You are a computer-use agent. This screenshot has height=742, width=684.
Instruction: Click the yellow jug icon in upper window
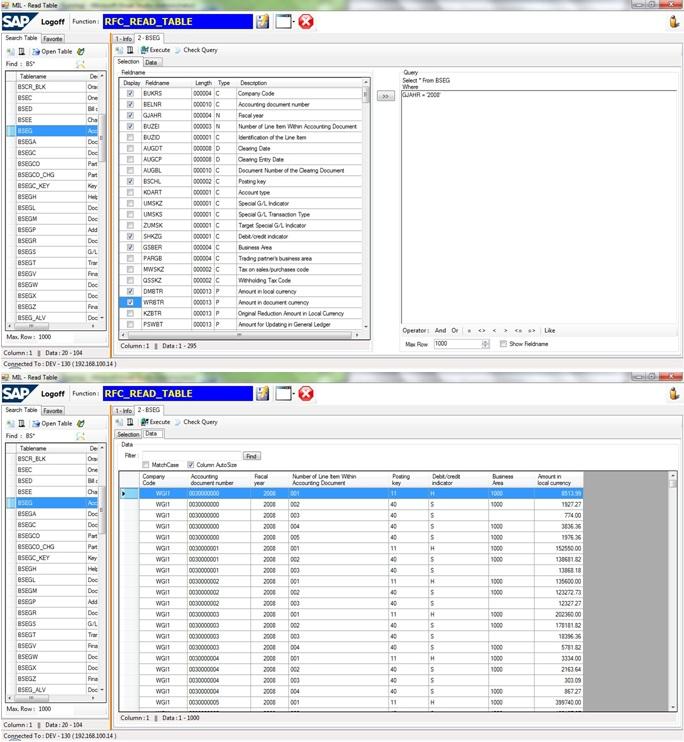[x=674, y=22]
